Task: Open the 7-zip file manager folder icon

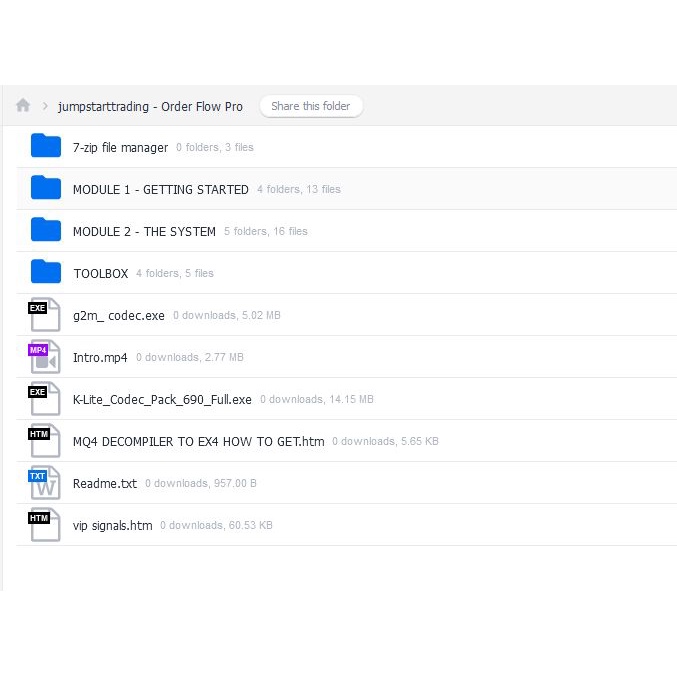Action: click(46, 147)
